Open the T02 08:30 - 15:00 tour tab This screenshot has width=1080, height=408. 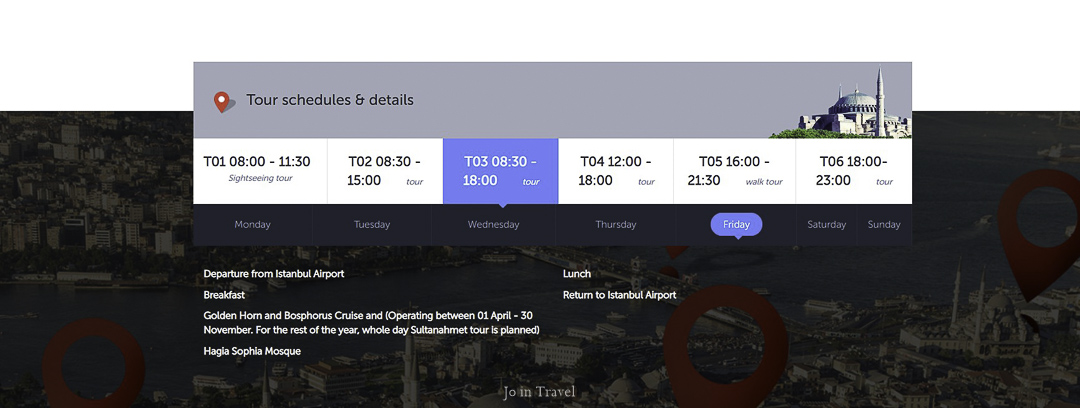[x=385, y=171]
